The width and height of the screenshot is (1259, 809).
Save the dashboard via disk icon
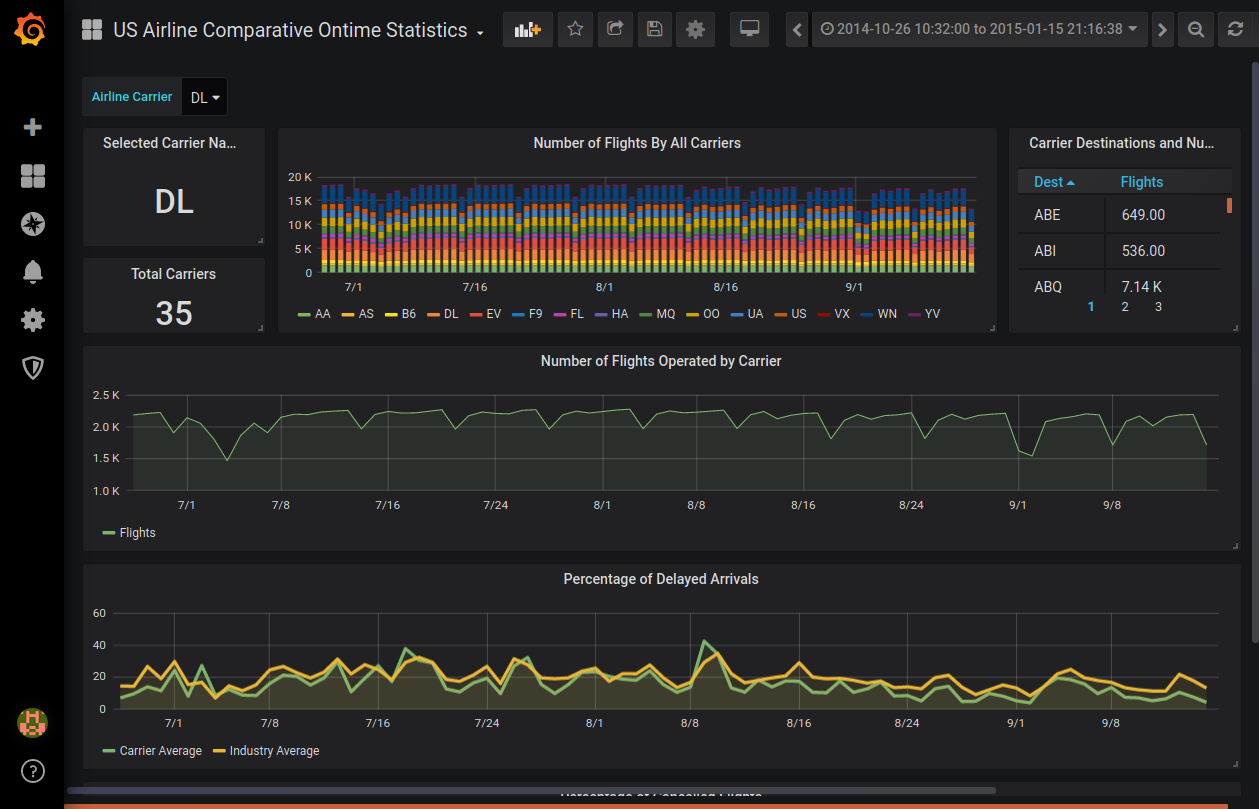(x=655, y=29)
